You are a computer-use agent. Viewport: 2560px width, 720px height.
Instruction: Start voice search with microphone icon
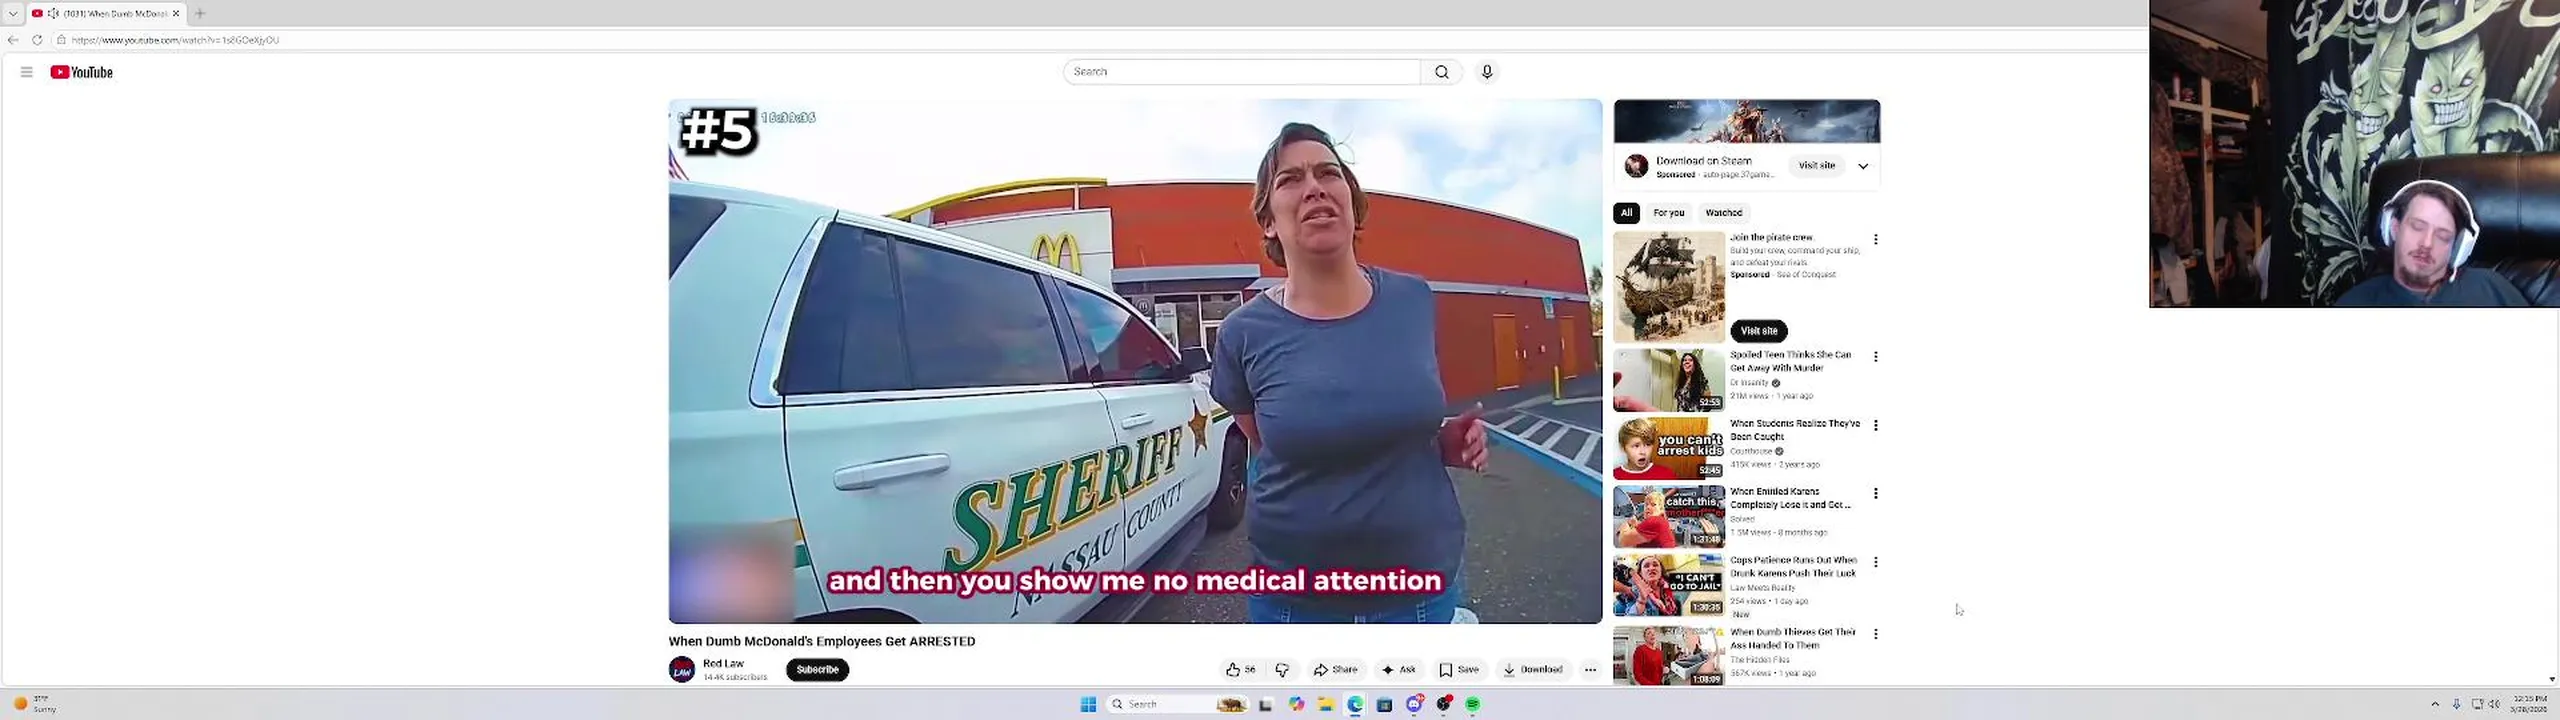1487,72
